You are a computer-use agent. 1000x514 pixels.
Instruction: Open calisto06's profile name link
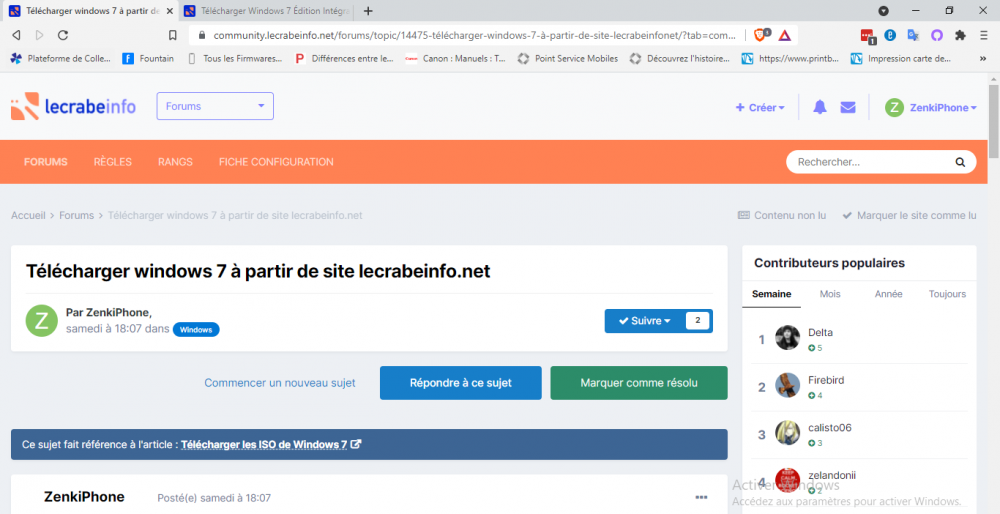pos(830,428)
